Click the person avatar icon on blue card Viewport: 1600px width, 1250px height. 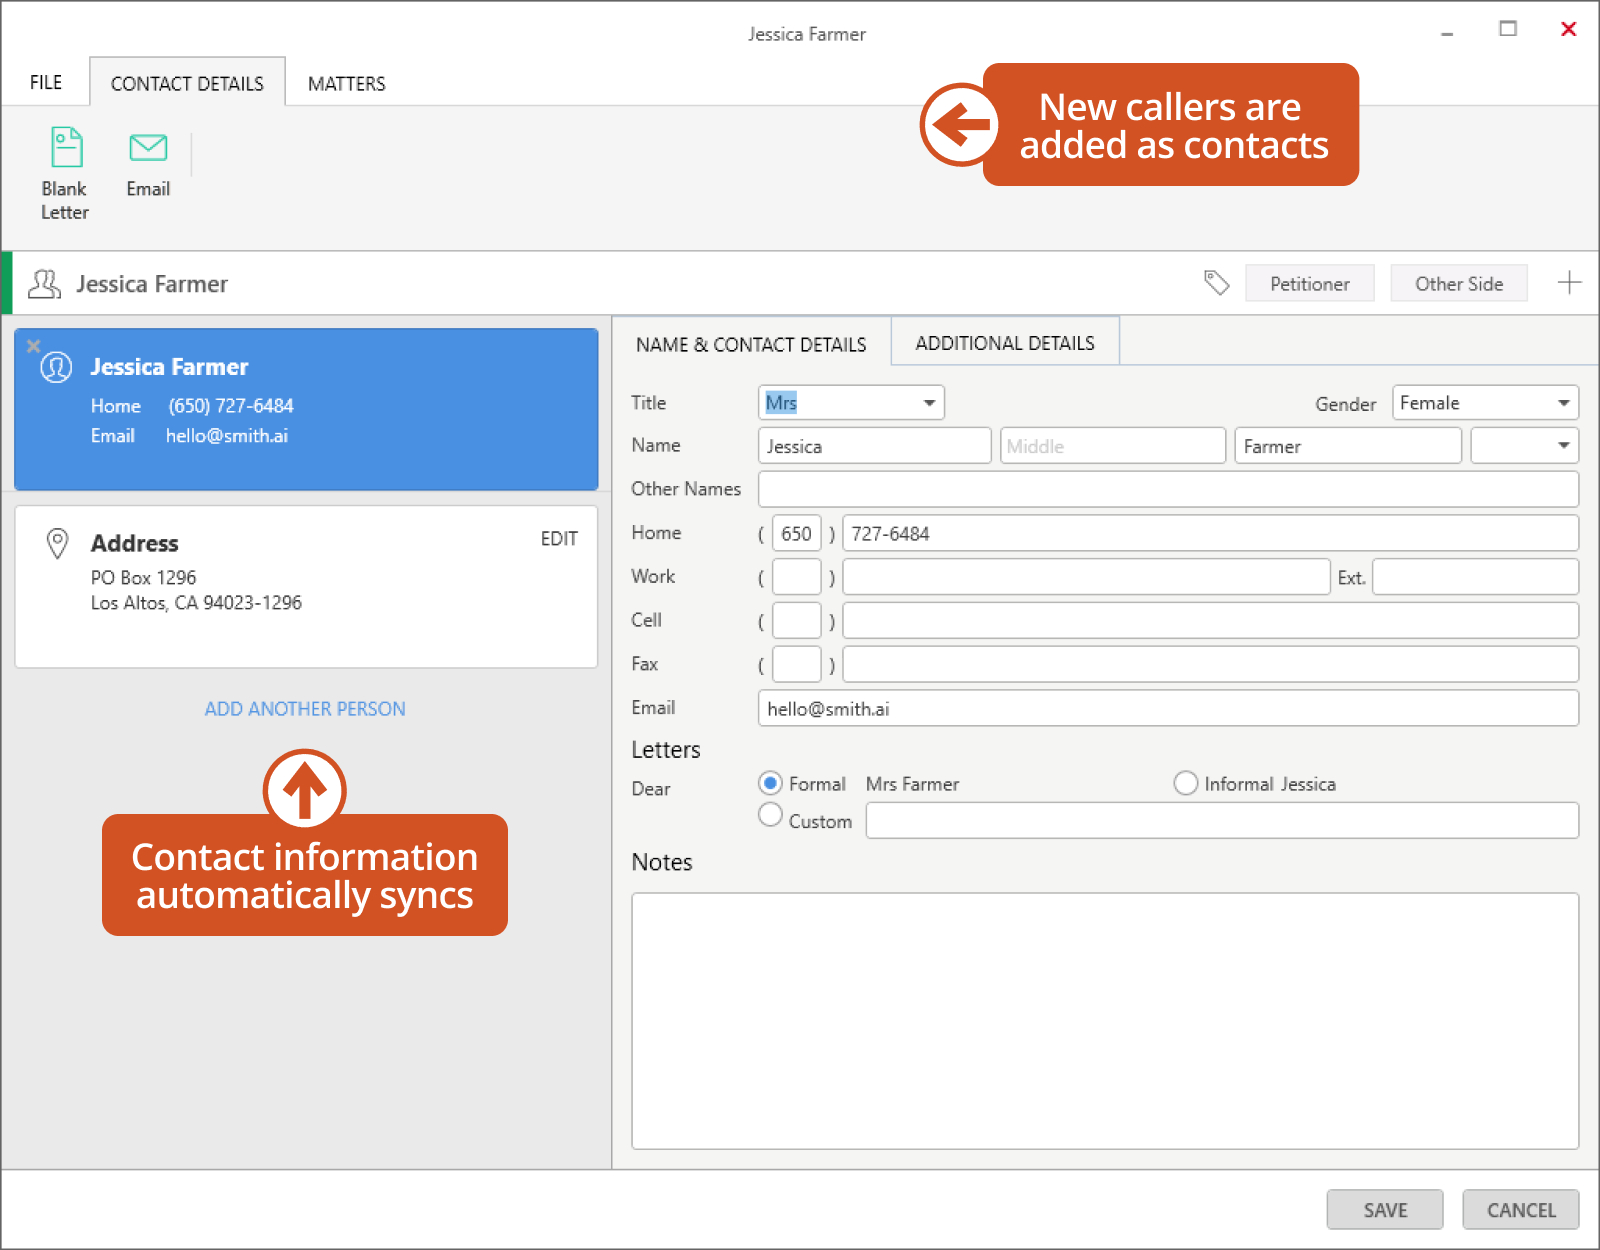tap(56, 367)
